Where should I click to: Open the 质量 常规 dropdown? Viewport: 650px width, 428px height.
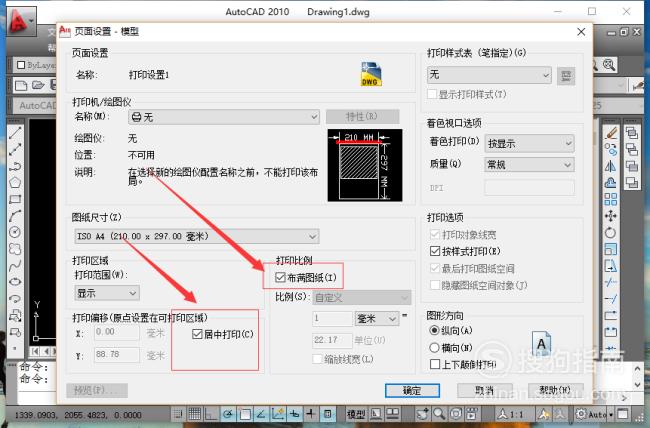point(529,165)
